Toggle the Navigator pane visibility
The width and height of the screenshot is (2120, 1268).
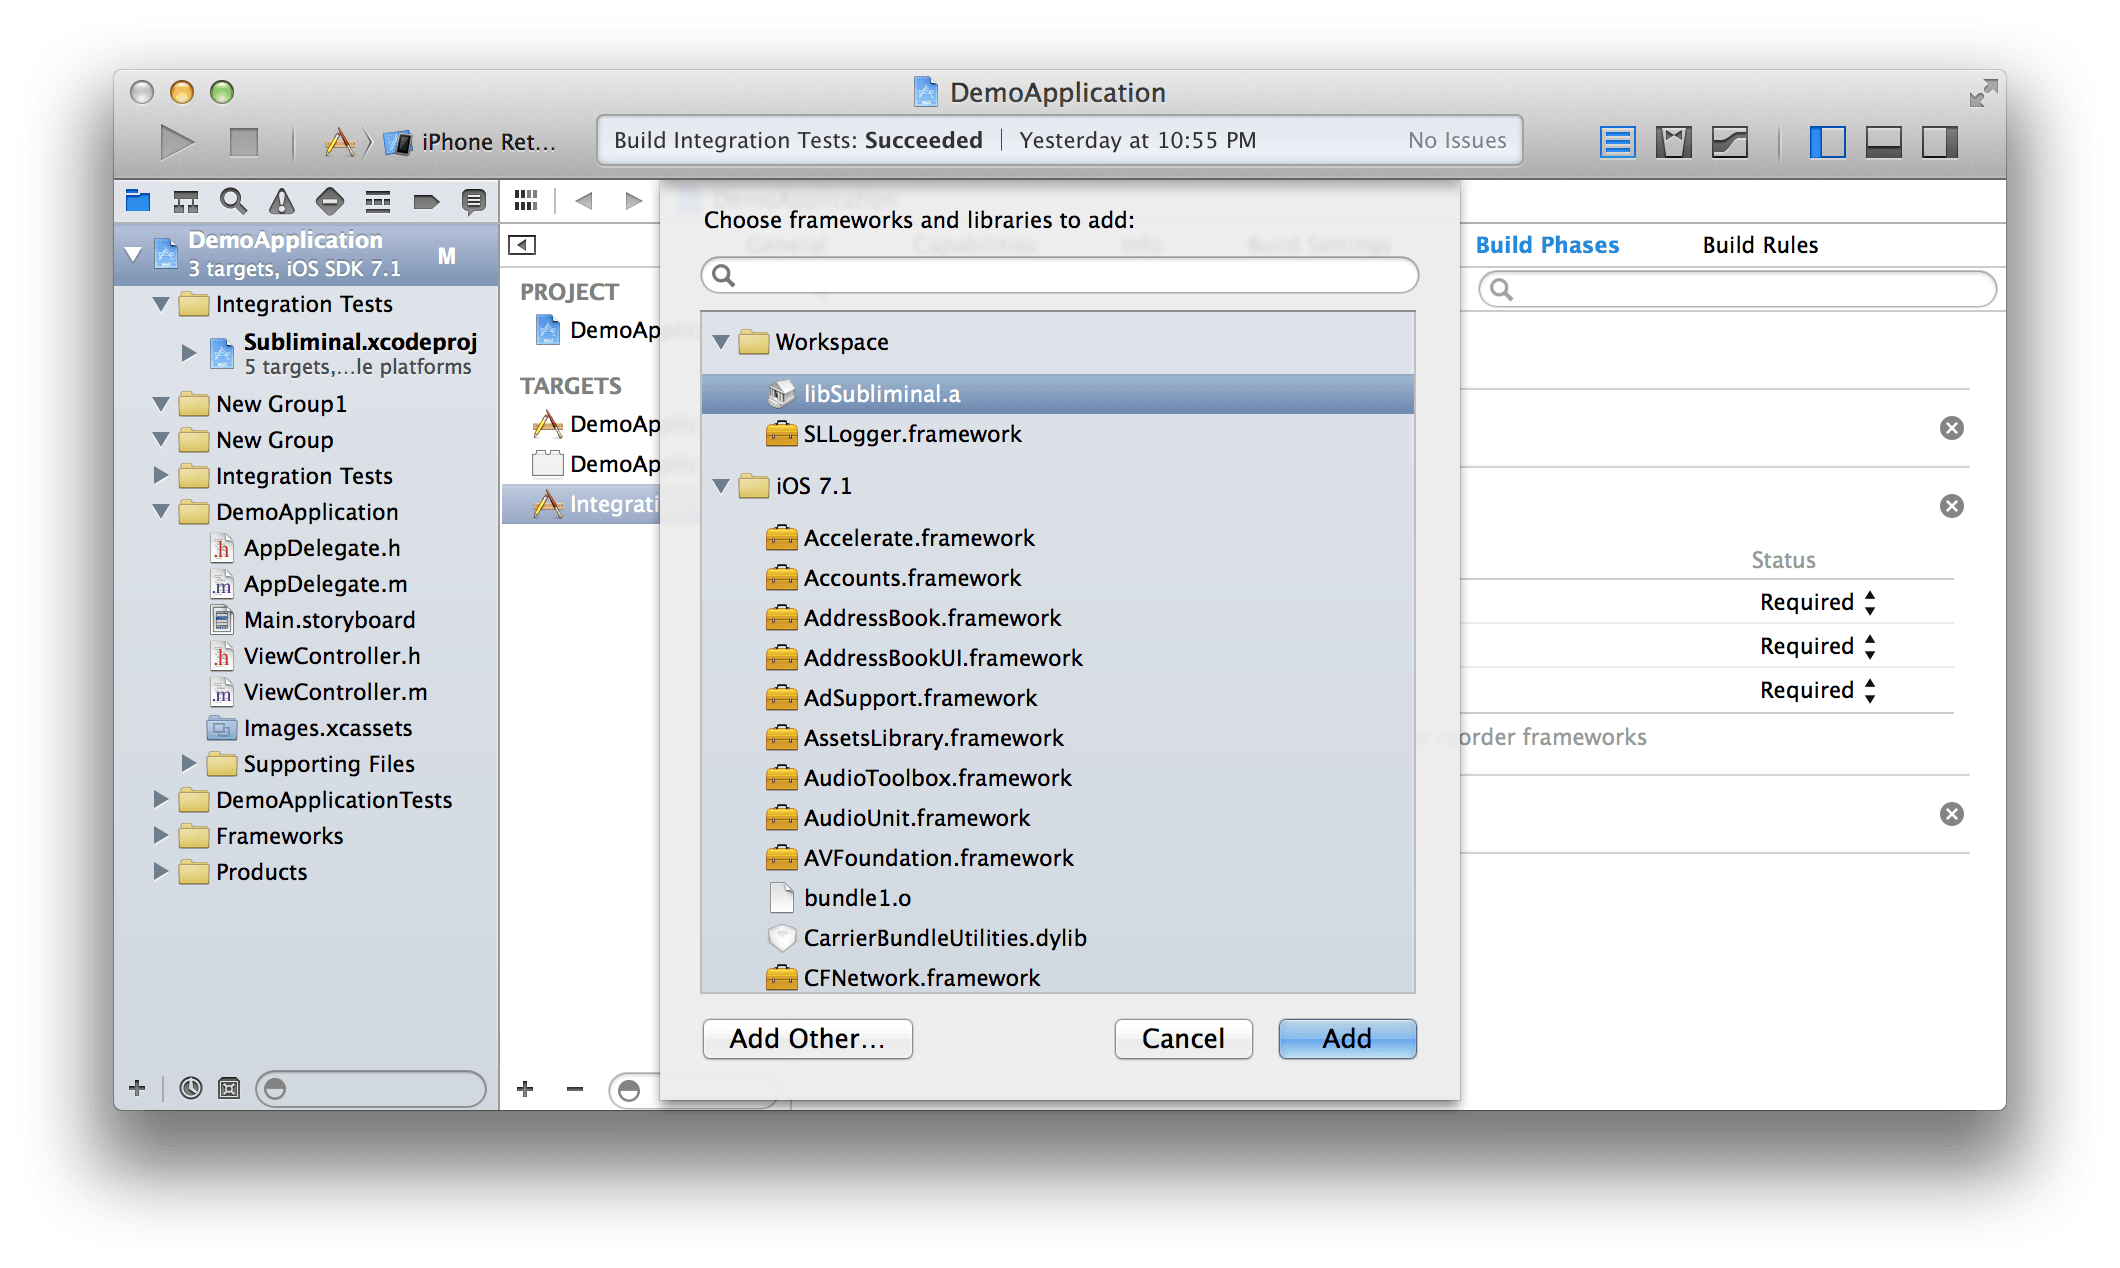[1827, 142]
